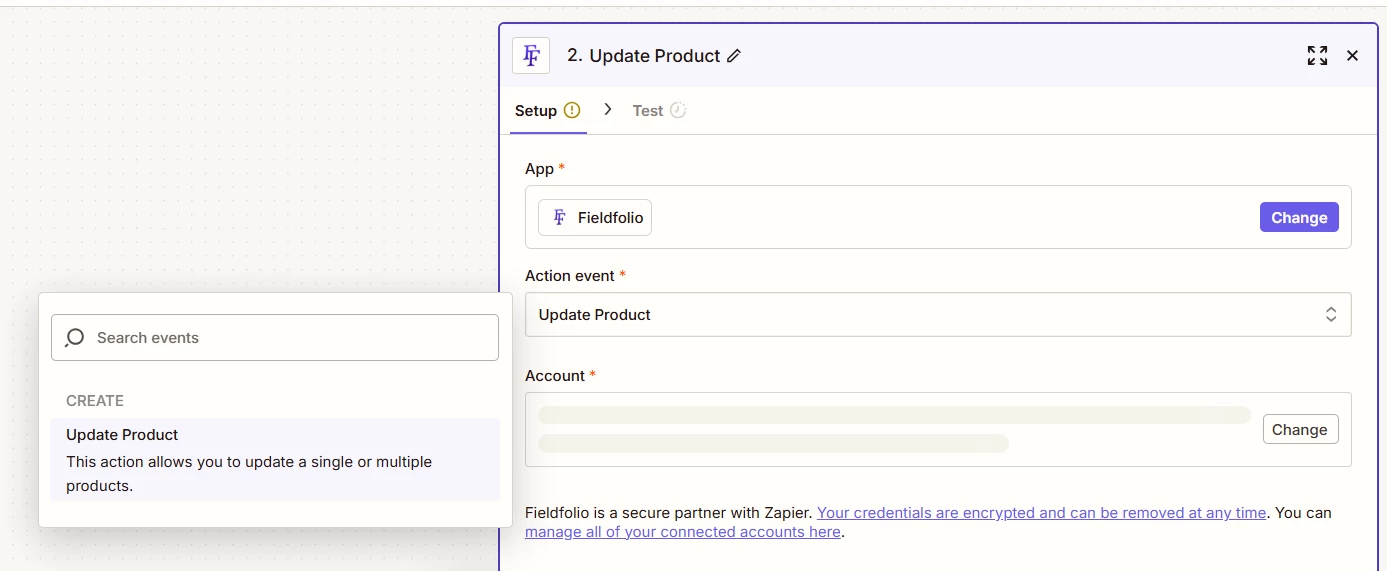Click the purple Change app button
Image resolution: width=1387 pixels, height=571 pixels.
(x=1299, y=217)
